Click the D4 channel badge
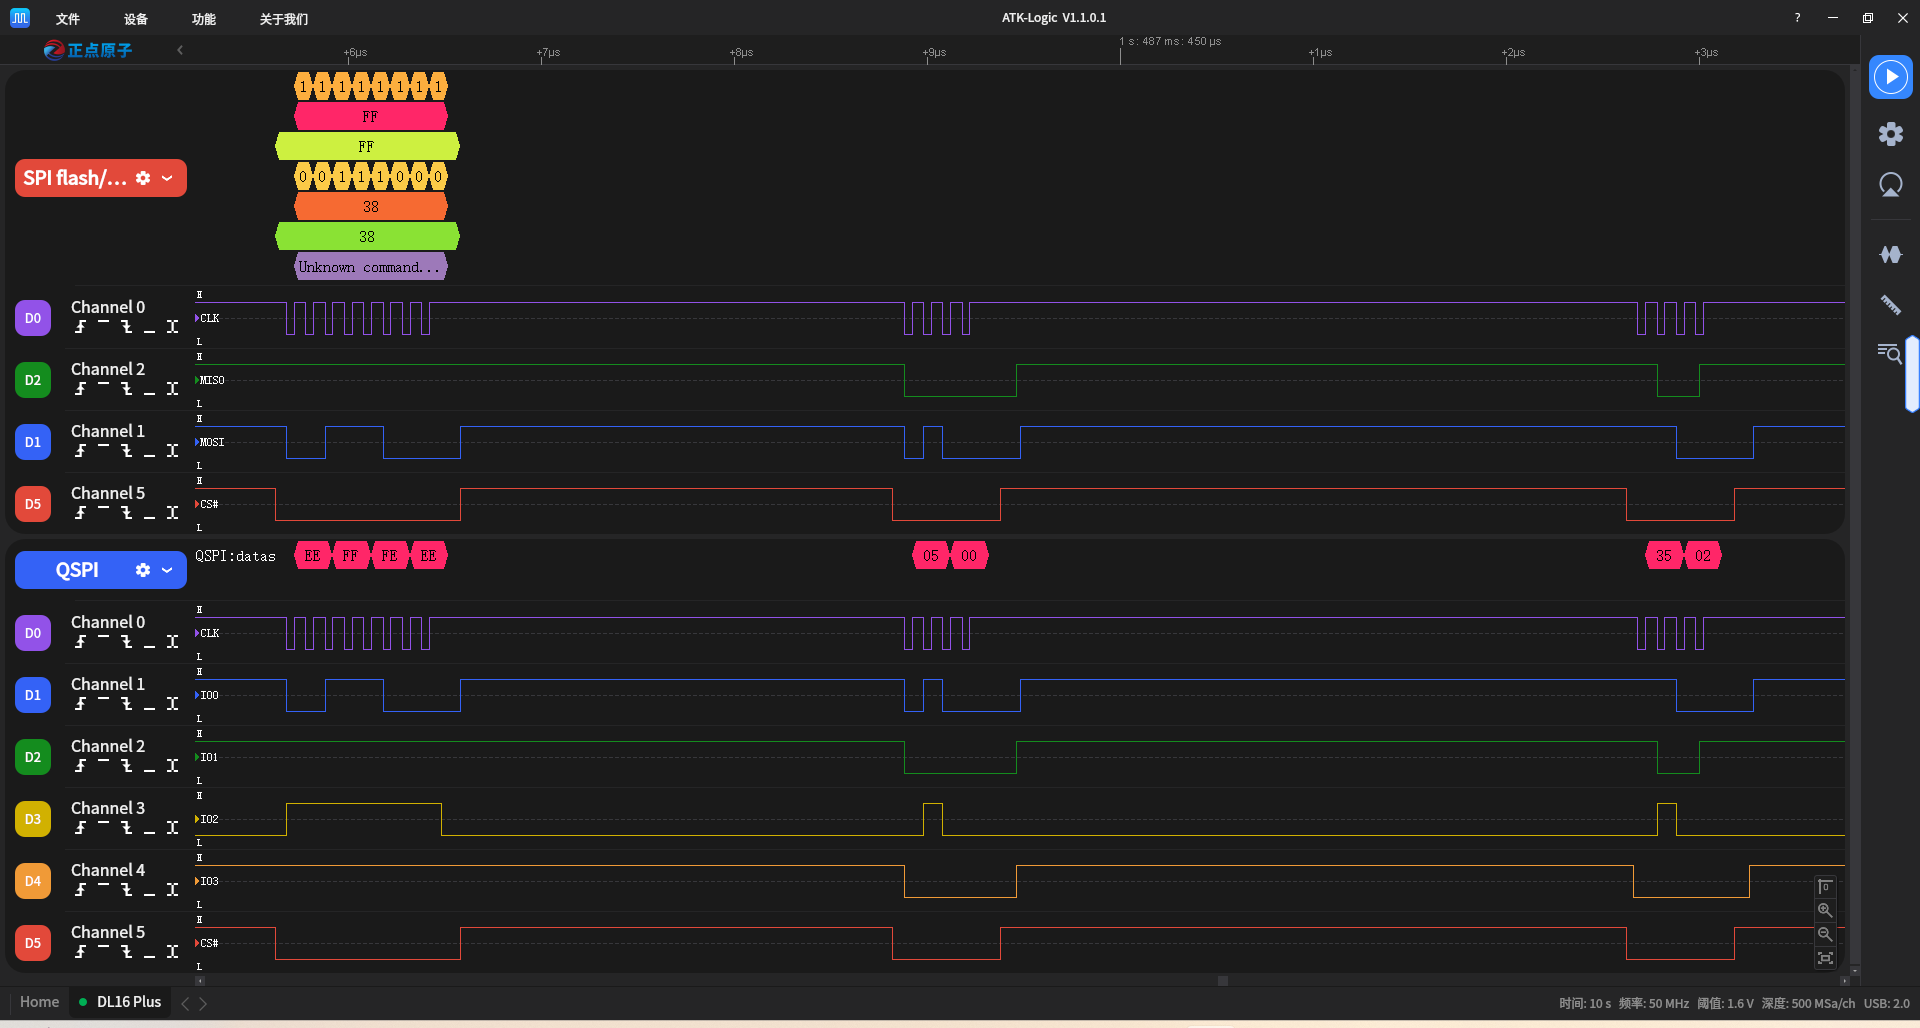This screenshot has height=1028, width=1920. click(33, 881)
